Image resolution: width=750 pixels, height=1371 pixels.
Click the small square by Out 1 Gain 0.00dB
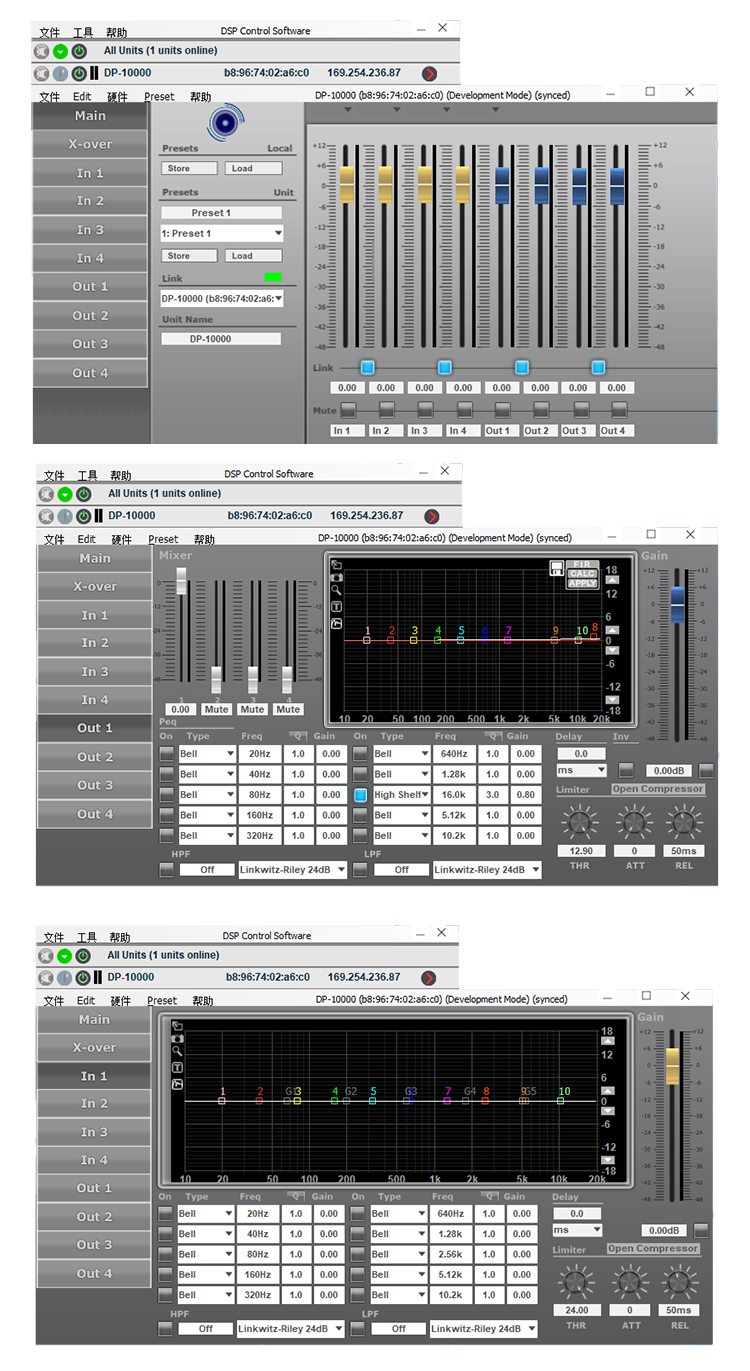pos(706,770)
